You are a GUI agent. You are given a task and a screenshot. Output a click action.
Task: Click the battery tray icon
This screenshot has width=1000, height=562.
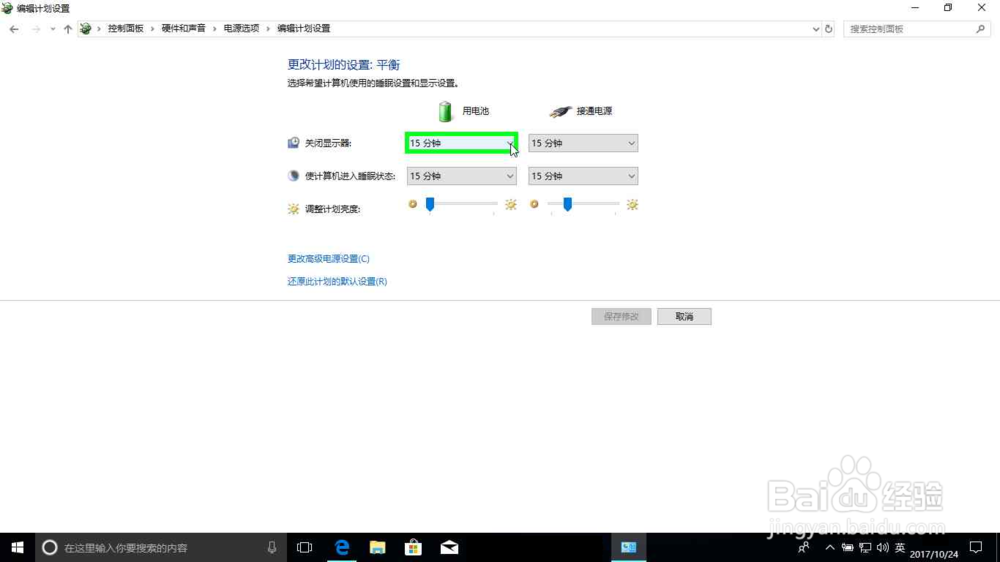tap(848, 547)
